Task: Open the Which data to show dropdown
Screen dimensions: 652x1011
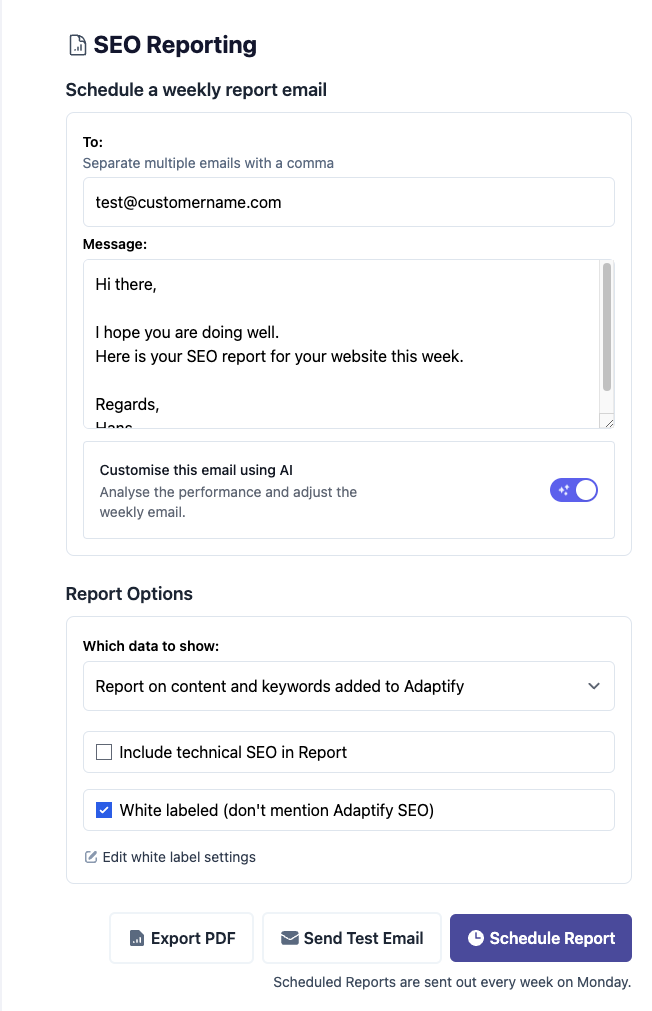Action: point(348,686)
